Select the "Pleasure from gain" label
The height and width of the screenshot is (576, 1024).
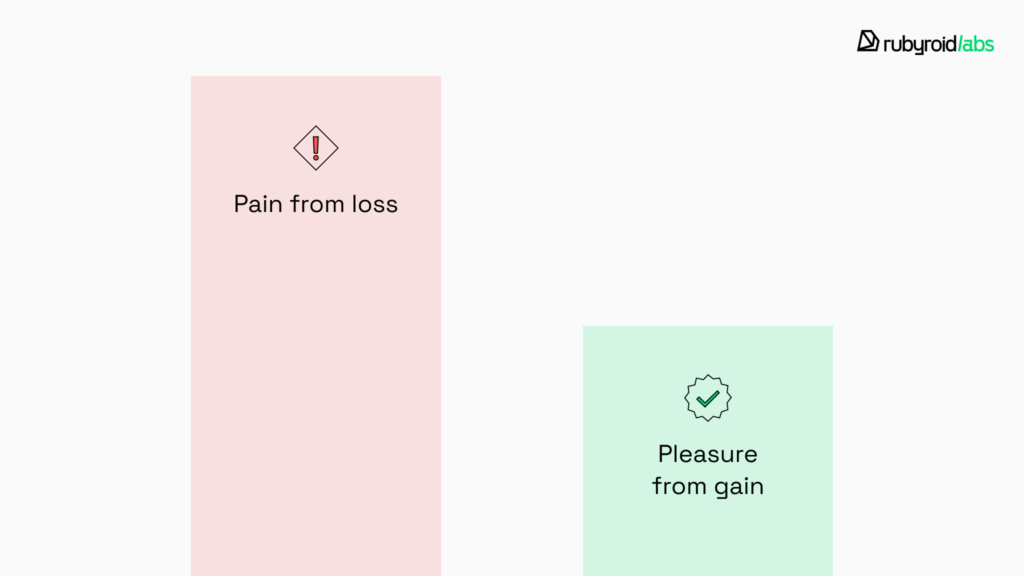click(x=708, y=470)
